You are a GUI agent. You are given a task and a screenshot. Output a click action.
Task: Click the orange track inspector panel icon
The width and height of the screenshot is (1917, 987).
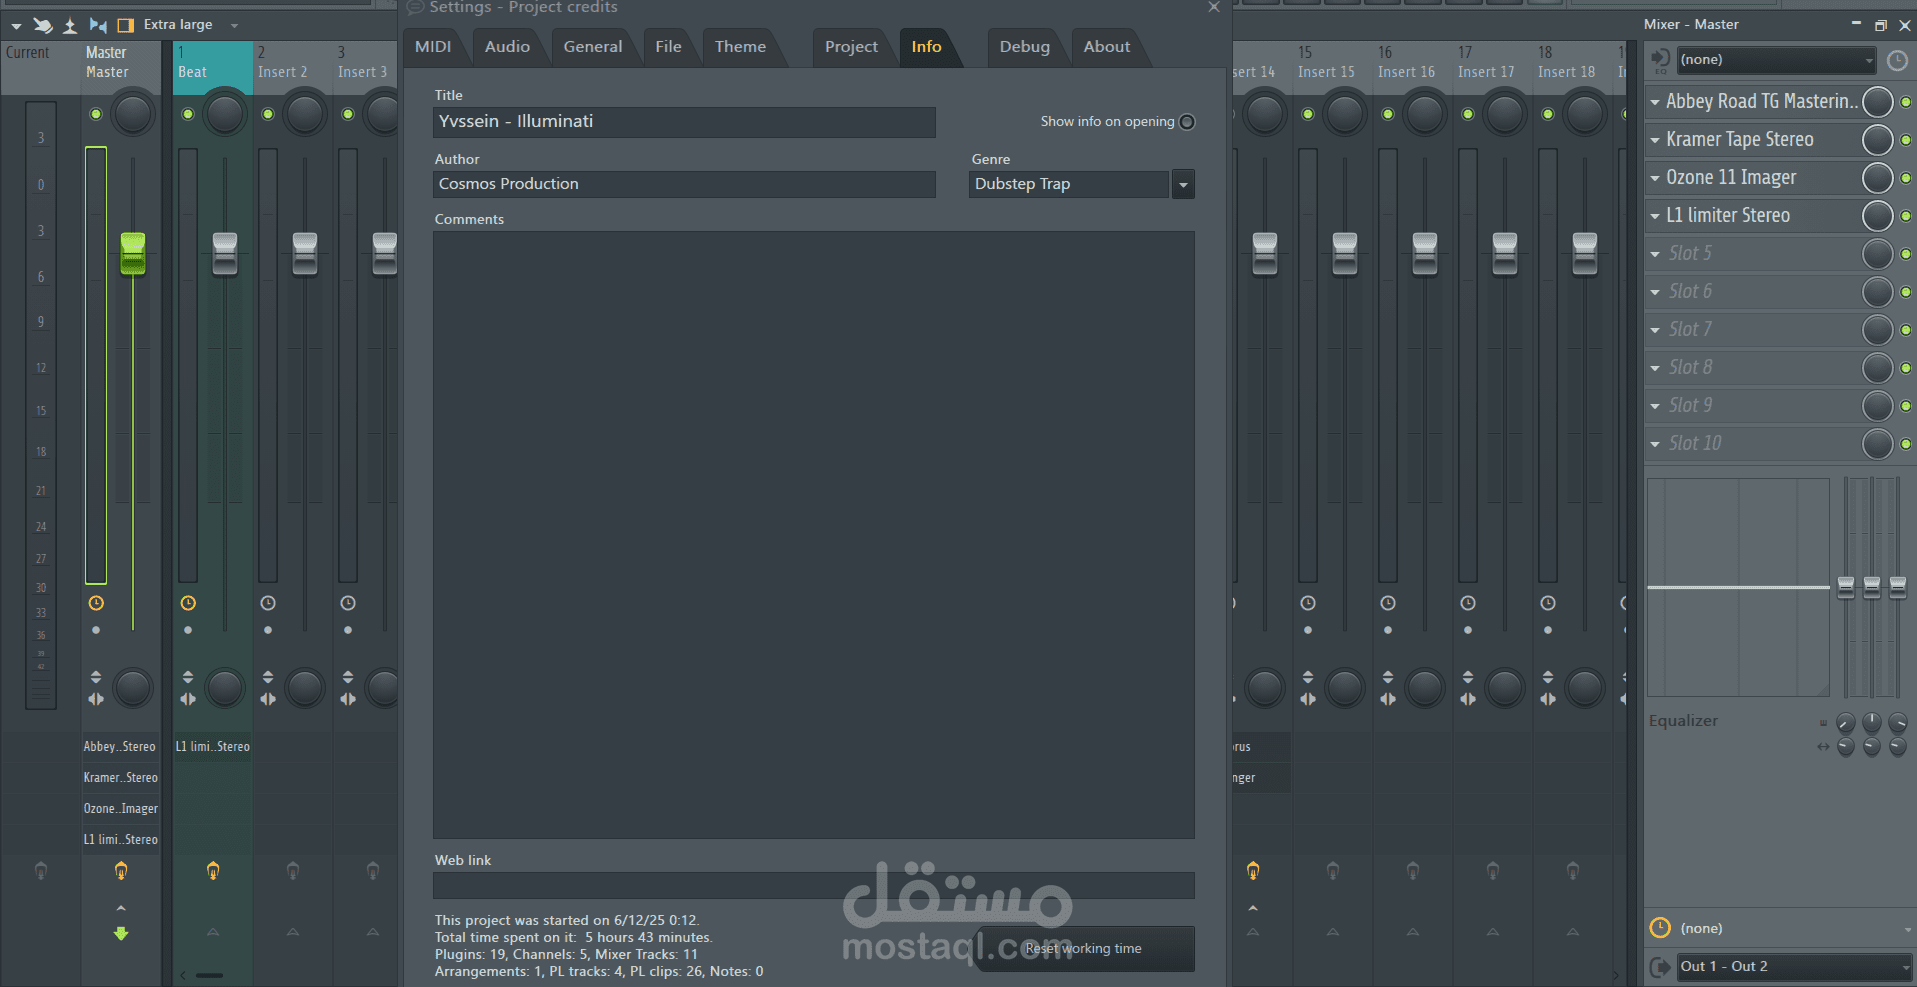click(x=126, y=25)
